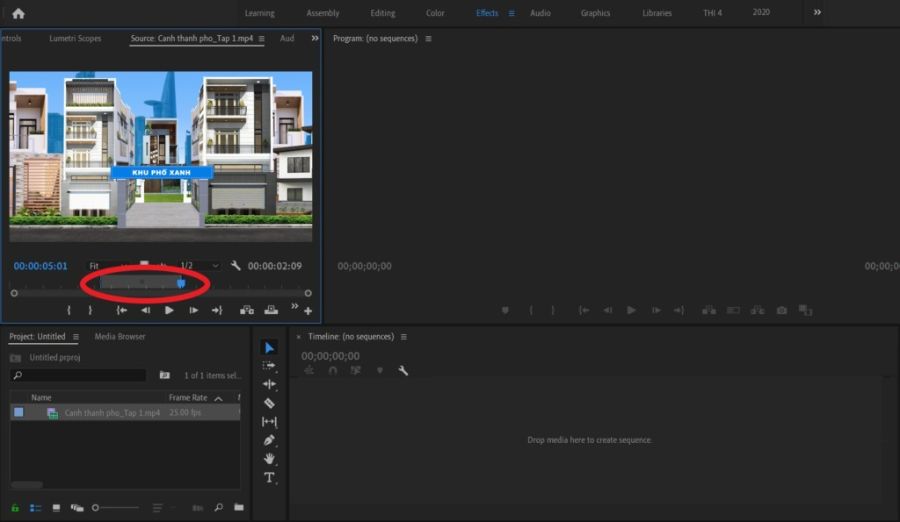Switch Project panel to Icon view

[x=56, y=508]
